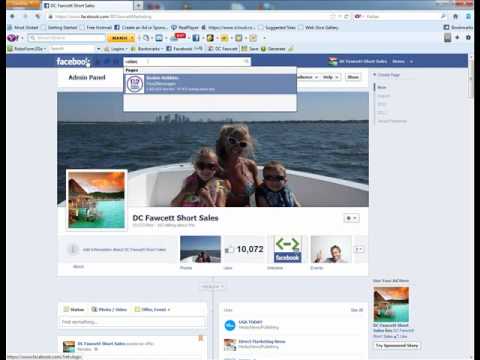Click About link under page info

click(x=79, y=267)
